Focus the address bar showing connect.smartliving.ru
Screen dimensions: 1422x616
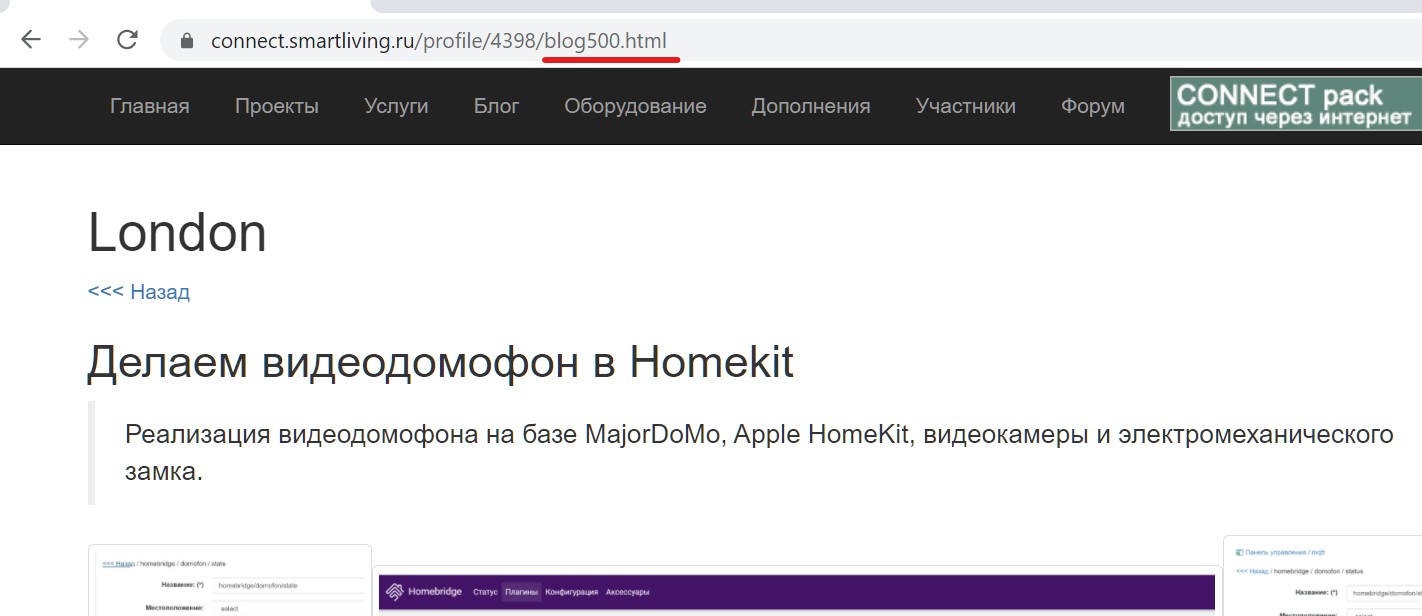point(790,41)
